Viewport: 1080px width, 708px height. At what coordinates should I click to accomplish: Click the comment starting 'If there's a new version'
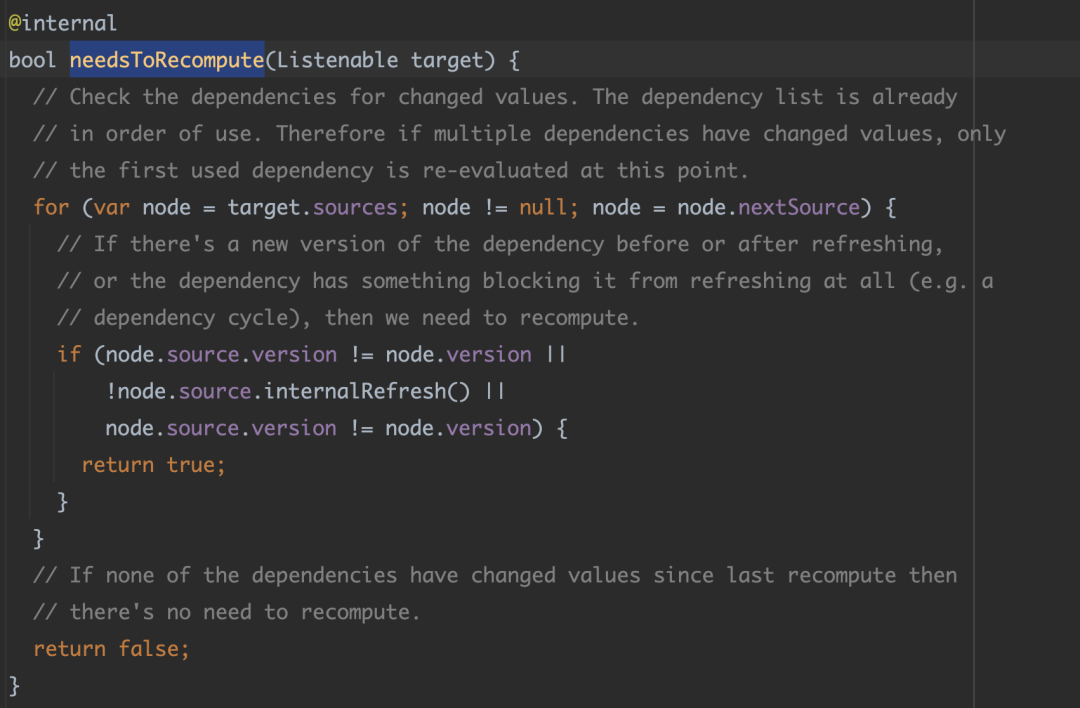coord(500,244)
